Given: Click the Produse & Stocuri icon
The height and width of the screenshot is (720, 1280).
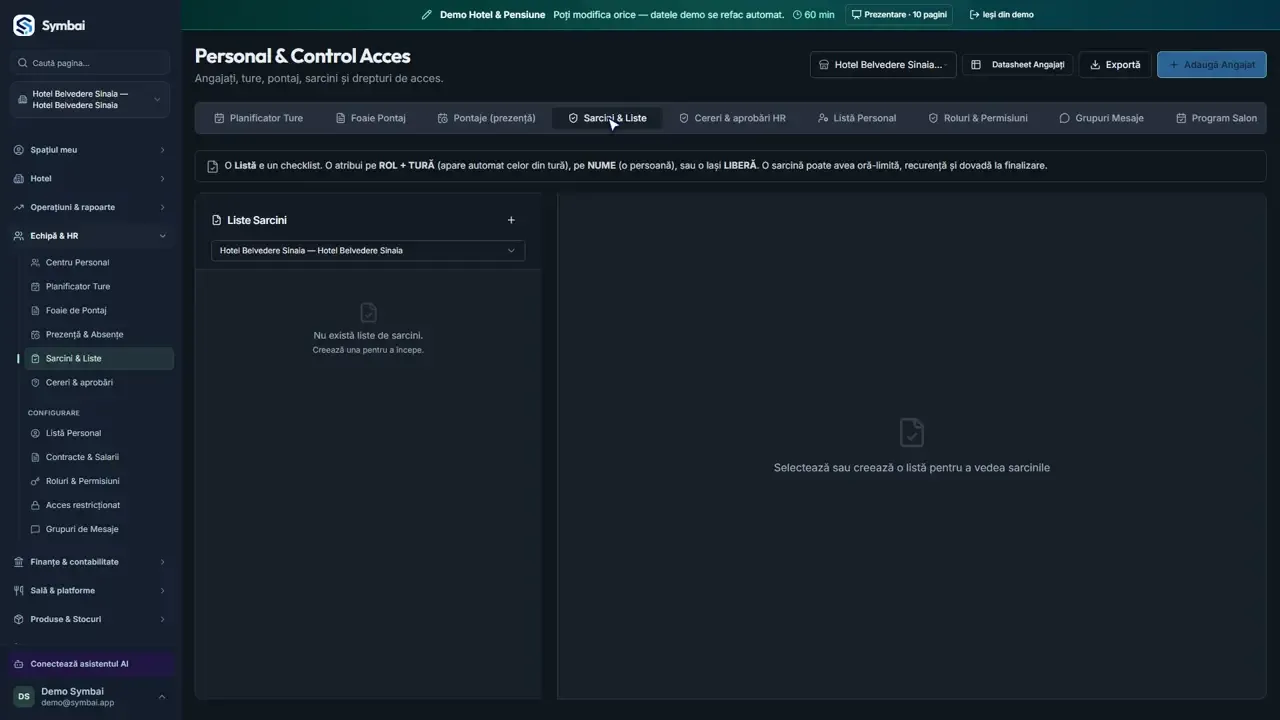Looking at the screenshot, I should [19, 619].
